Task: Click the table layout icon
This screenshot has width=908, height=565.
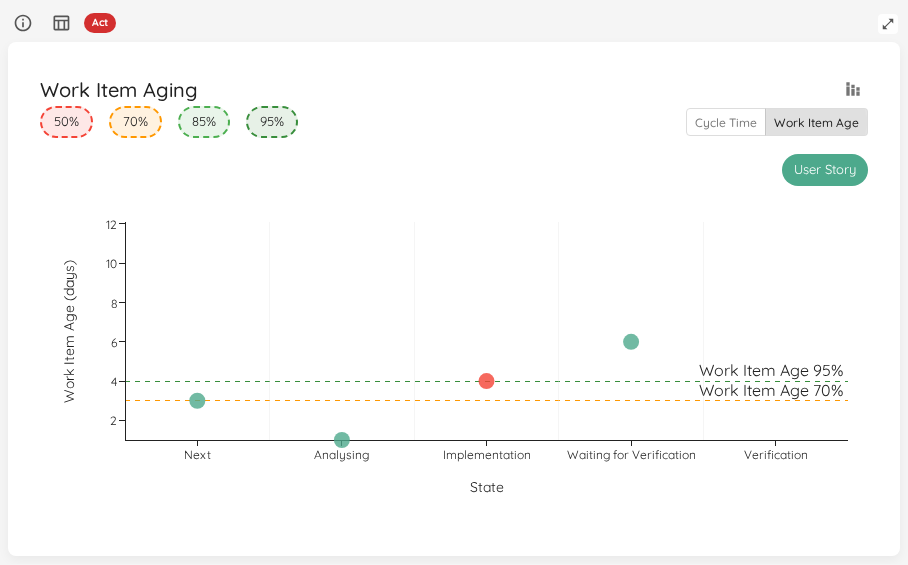Action: coord(61,23)
